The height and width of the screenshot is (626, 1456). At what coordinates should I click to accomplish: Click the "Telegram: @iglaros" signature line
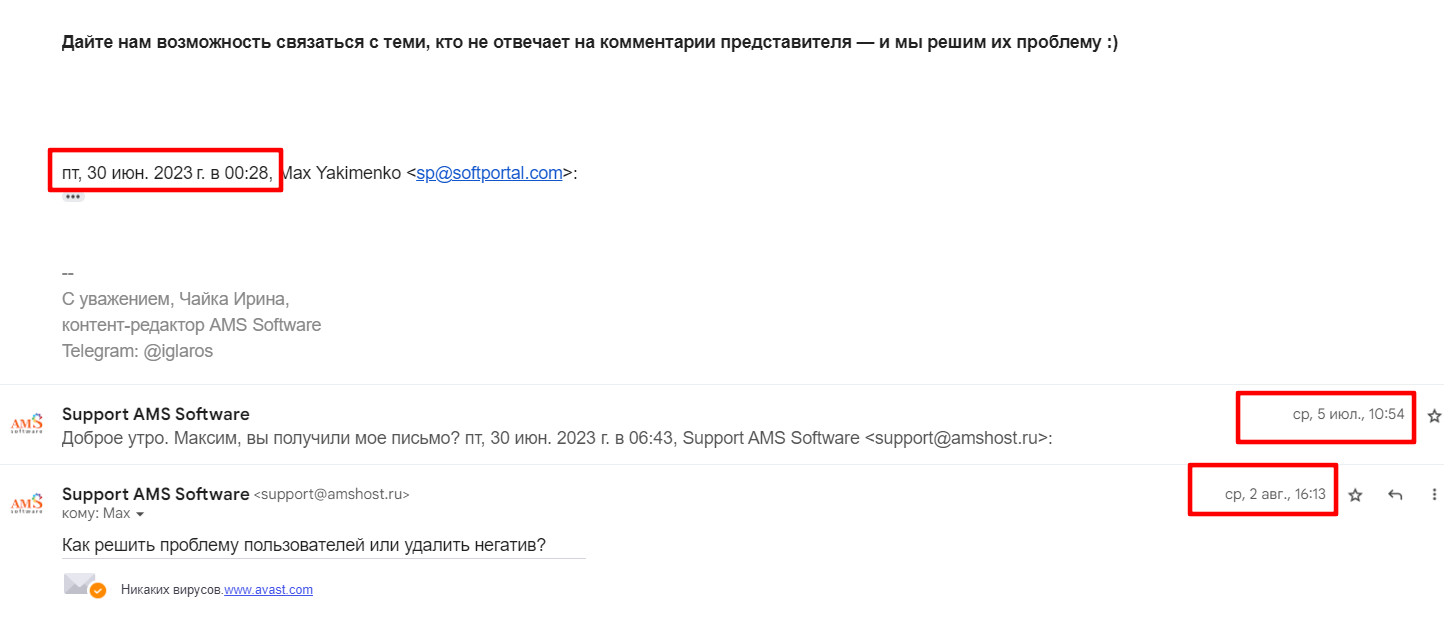(x=137, y=351)
